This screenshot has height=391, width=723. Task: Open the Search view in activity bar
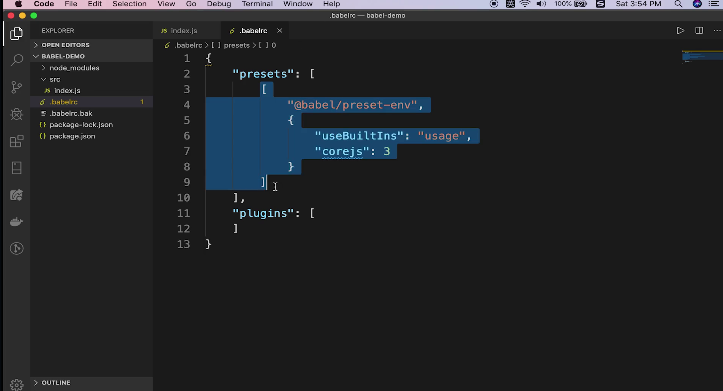pos(17,60)
